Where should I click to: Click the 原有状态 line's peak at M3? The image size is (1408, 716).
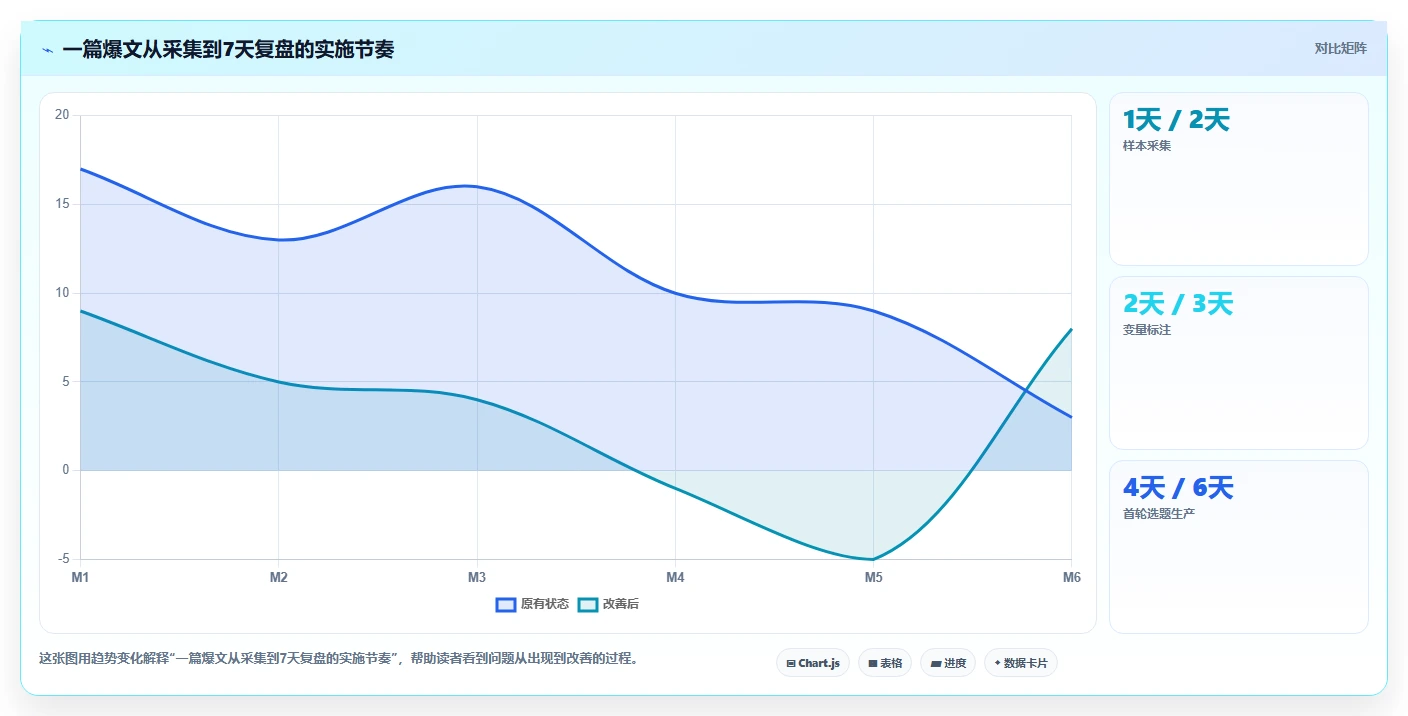click(477, 187)
